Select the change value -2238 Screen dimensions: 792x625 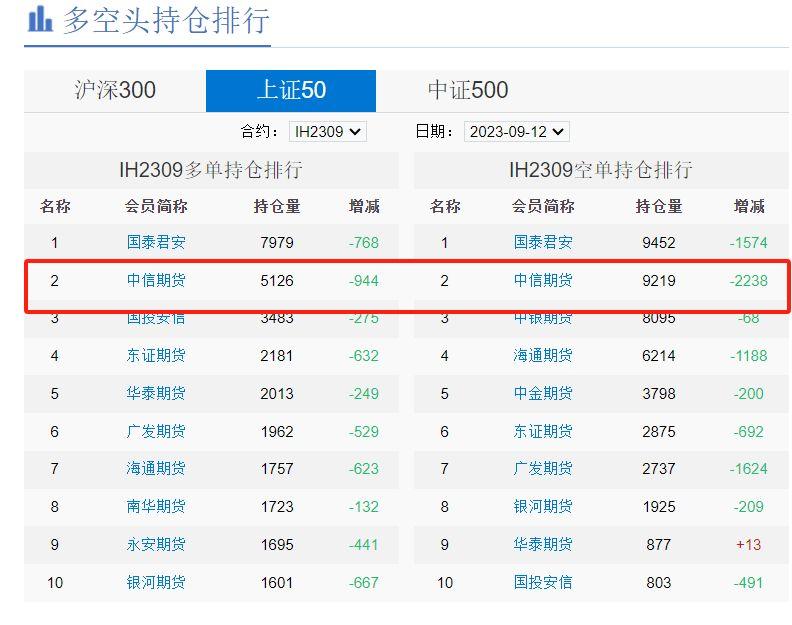tap(749, 280)
